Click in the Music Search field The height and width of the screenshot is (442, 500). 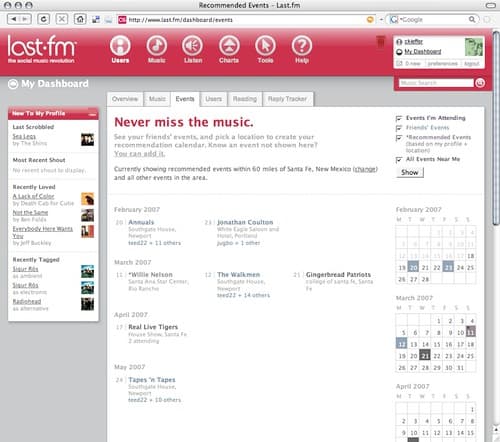[x=436, y=83]
